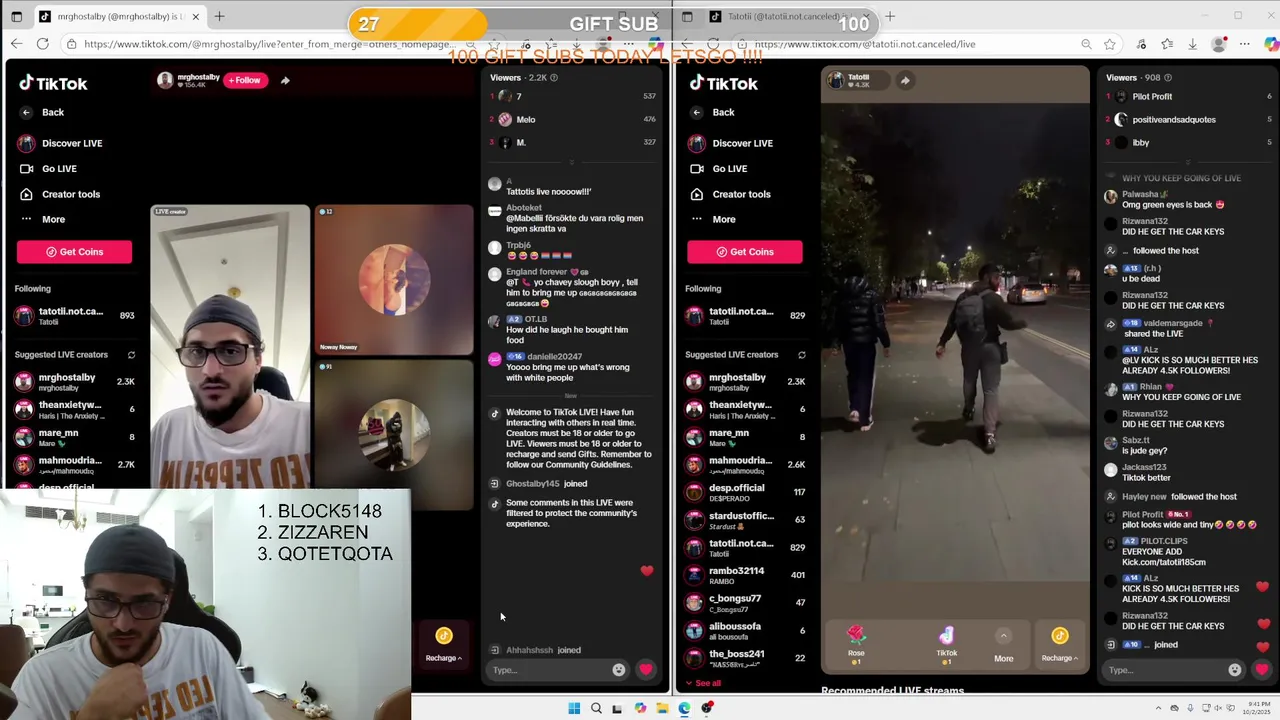Open Noway Noway guest video thumbnail
This screenshot has width=1280, height=720.
pyautogui.click(x=394, y=280)
